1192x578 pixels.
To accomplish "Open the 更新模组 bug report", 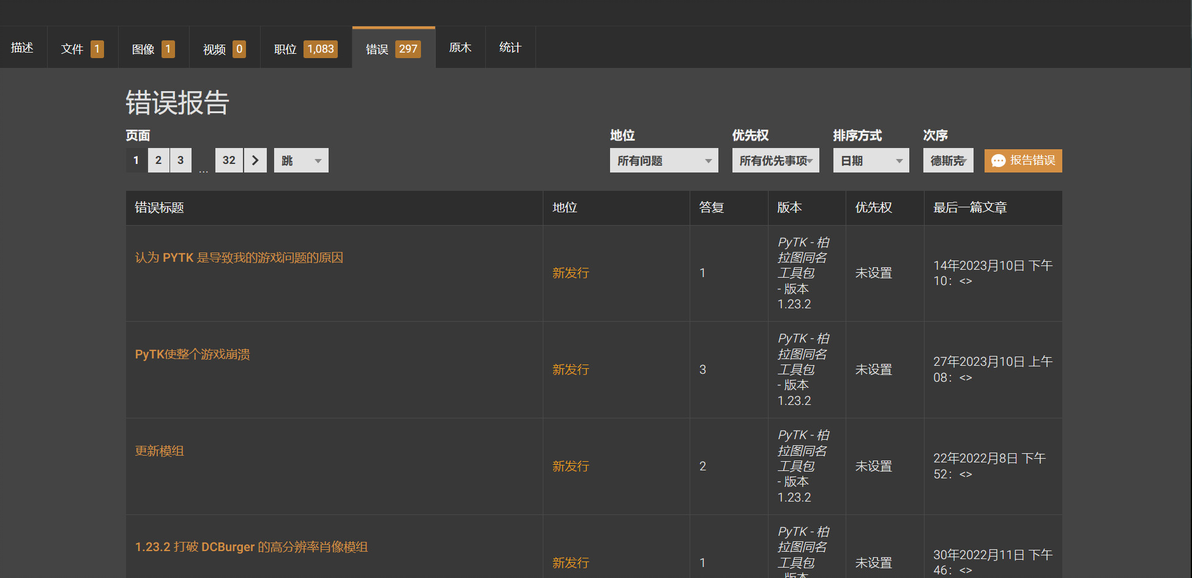I will [x=160, y=451].
